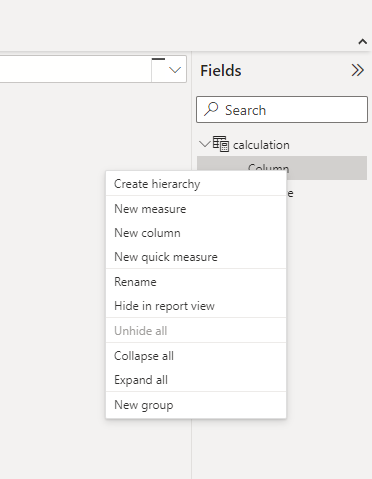Choose Expand all in context menu
This screenshot has width=372, height=479.
tap(196, 380)
